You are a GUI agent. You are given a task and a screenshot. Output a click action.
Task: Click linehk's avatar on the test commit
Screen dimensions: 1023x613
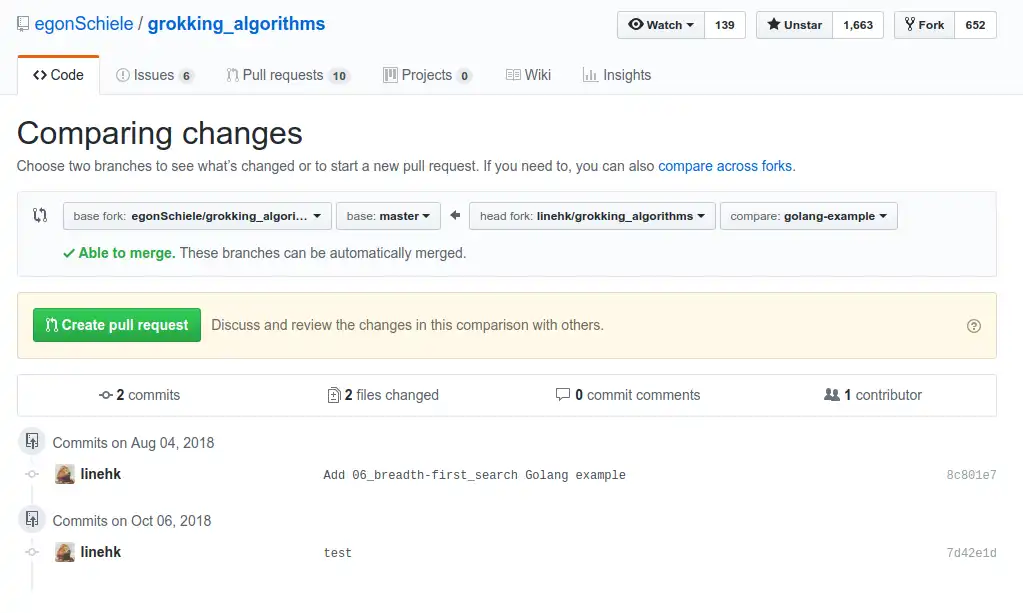point(64,551)
